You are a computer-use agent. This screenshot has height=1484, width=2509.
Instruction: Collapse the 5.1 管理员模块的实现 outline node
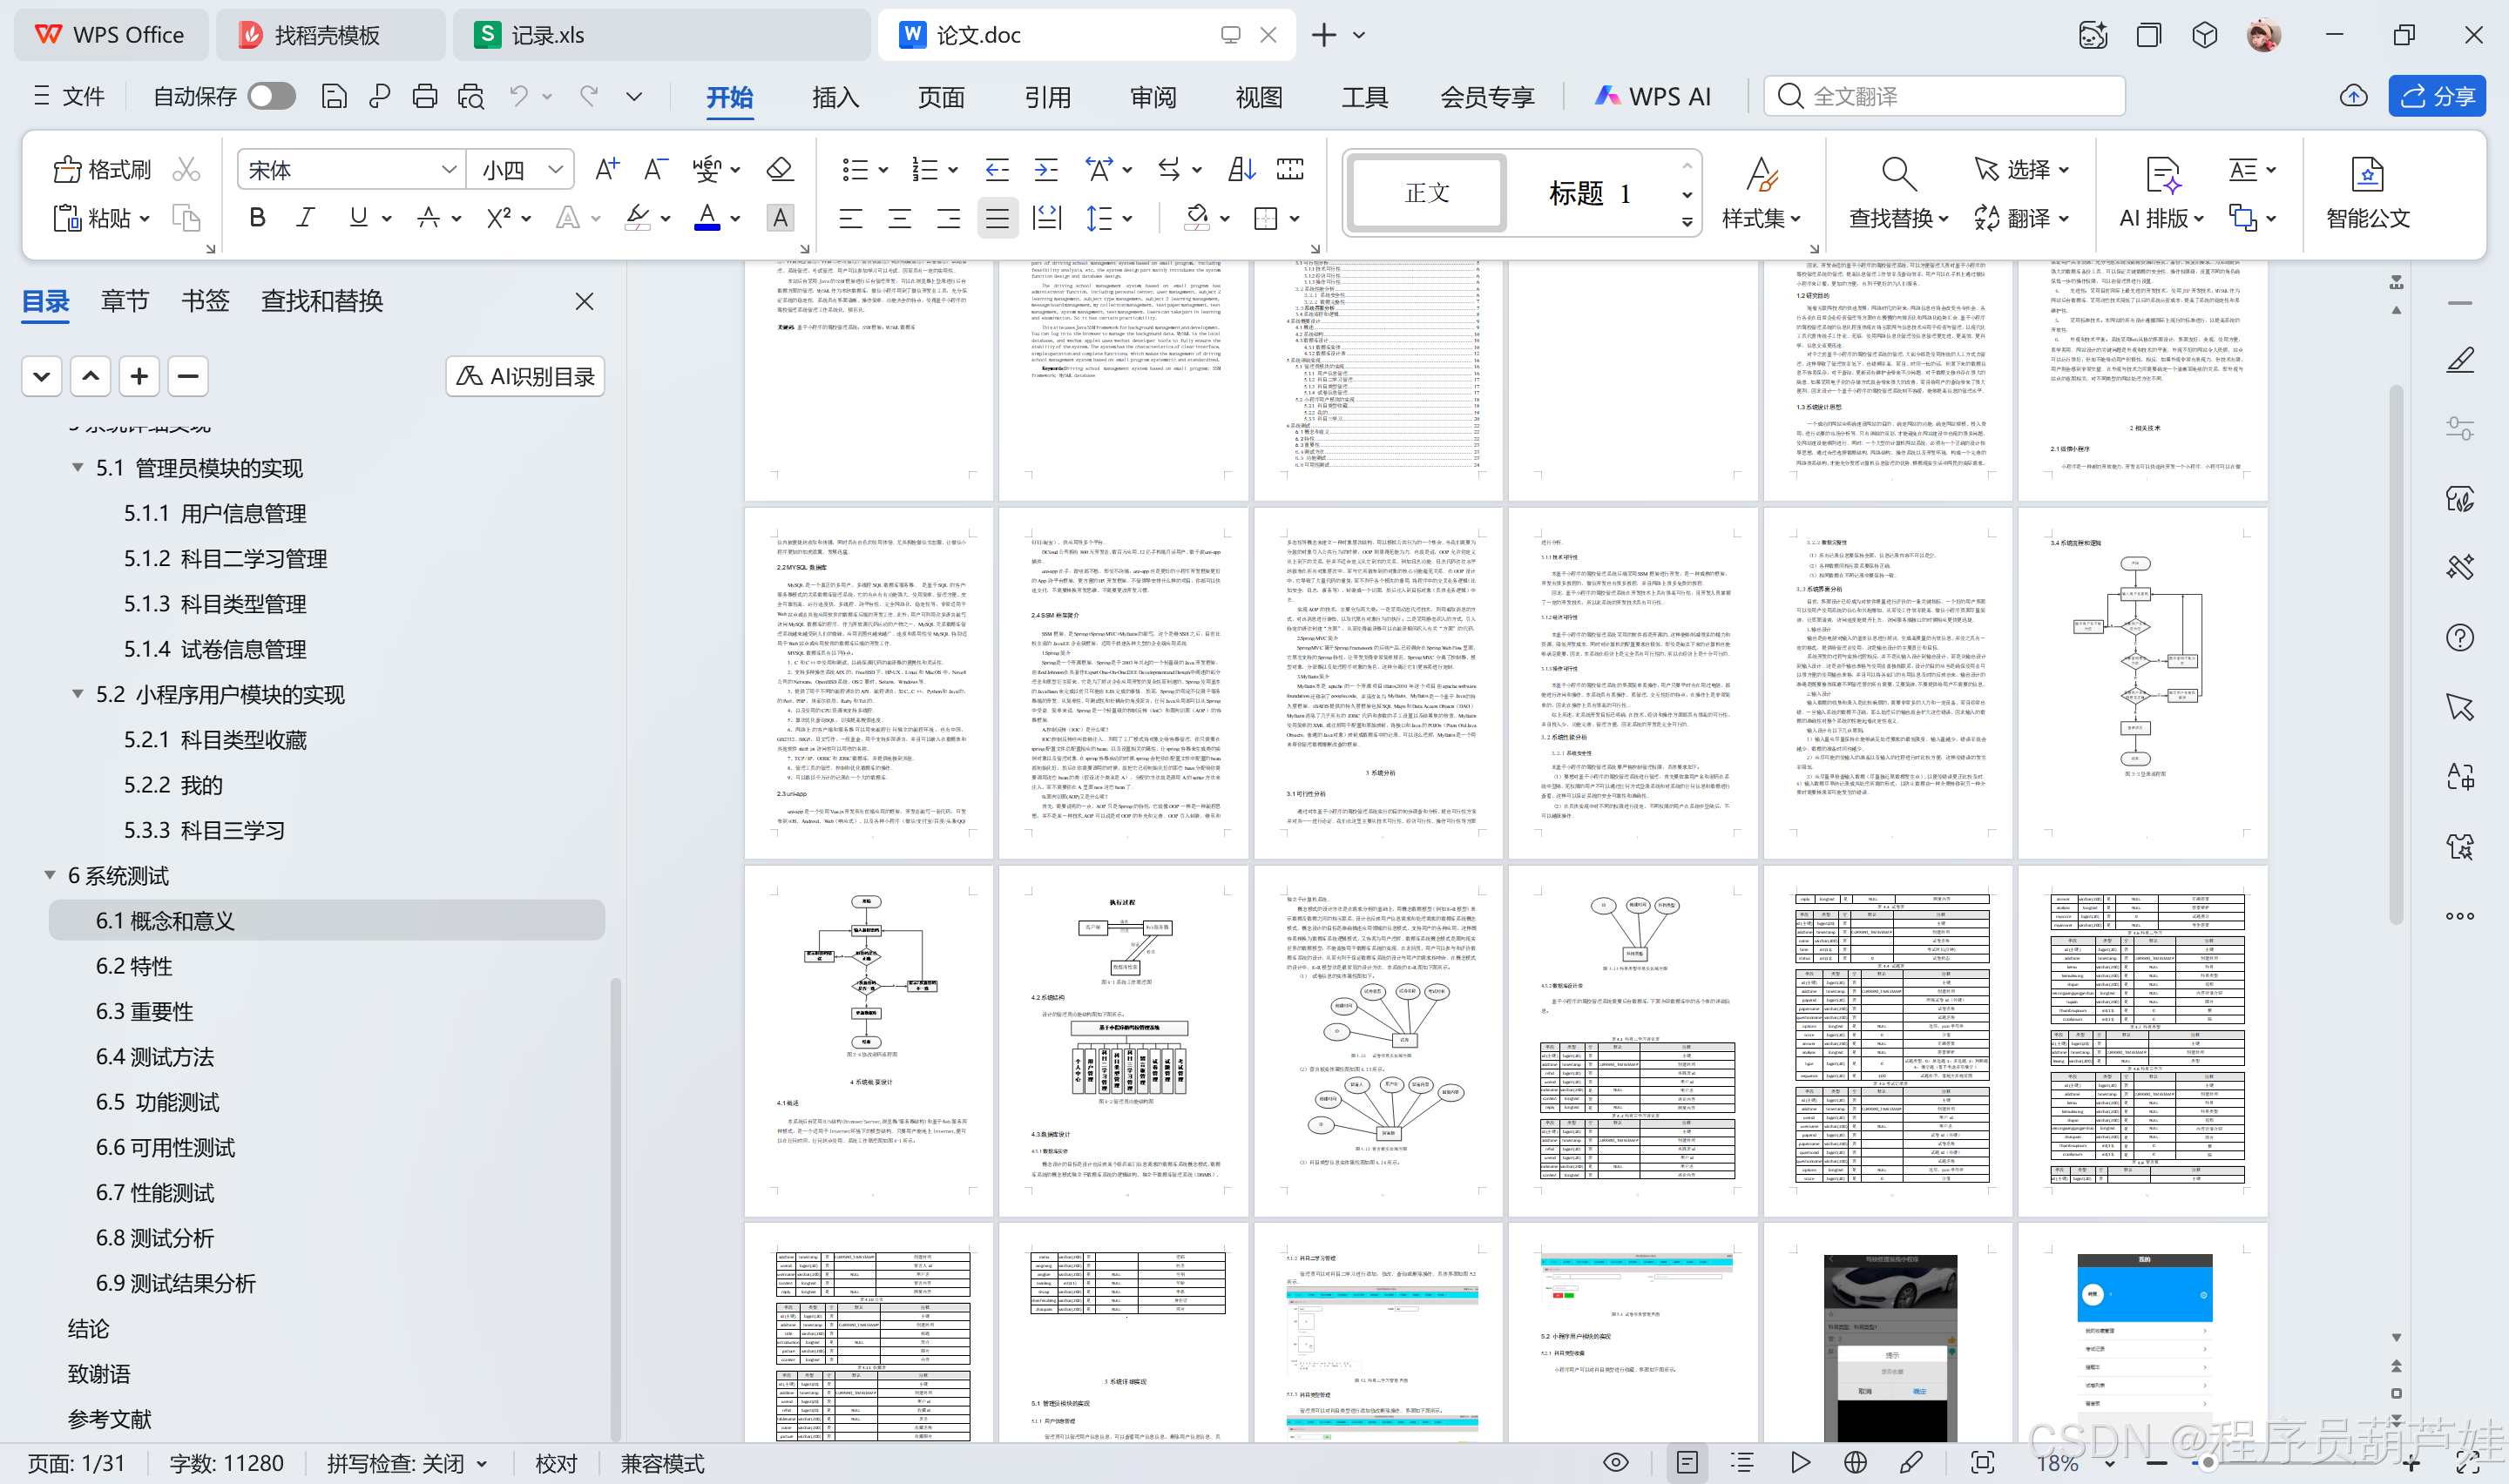(x=77, y=467)
